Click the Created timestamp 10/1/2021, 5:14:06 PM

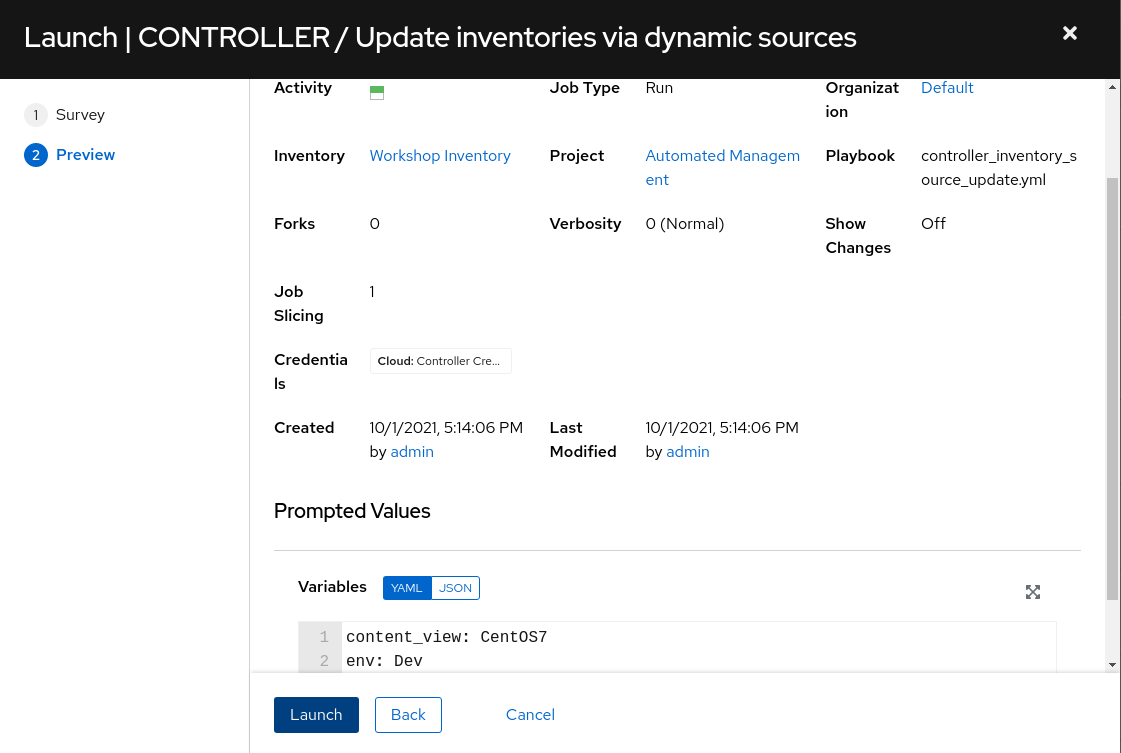(x=446, y=428)
